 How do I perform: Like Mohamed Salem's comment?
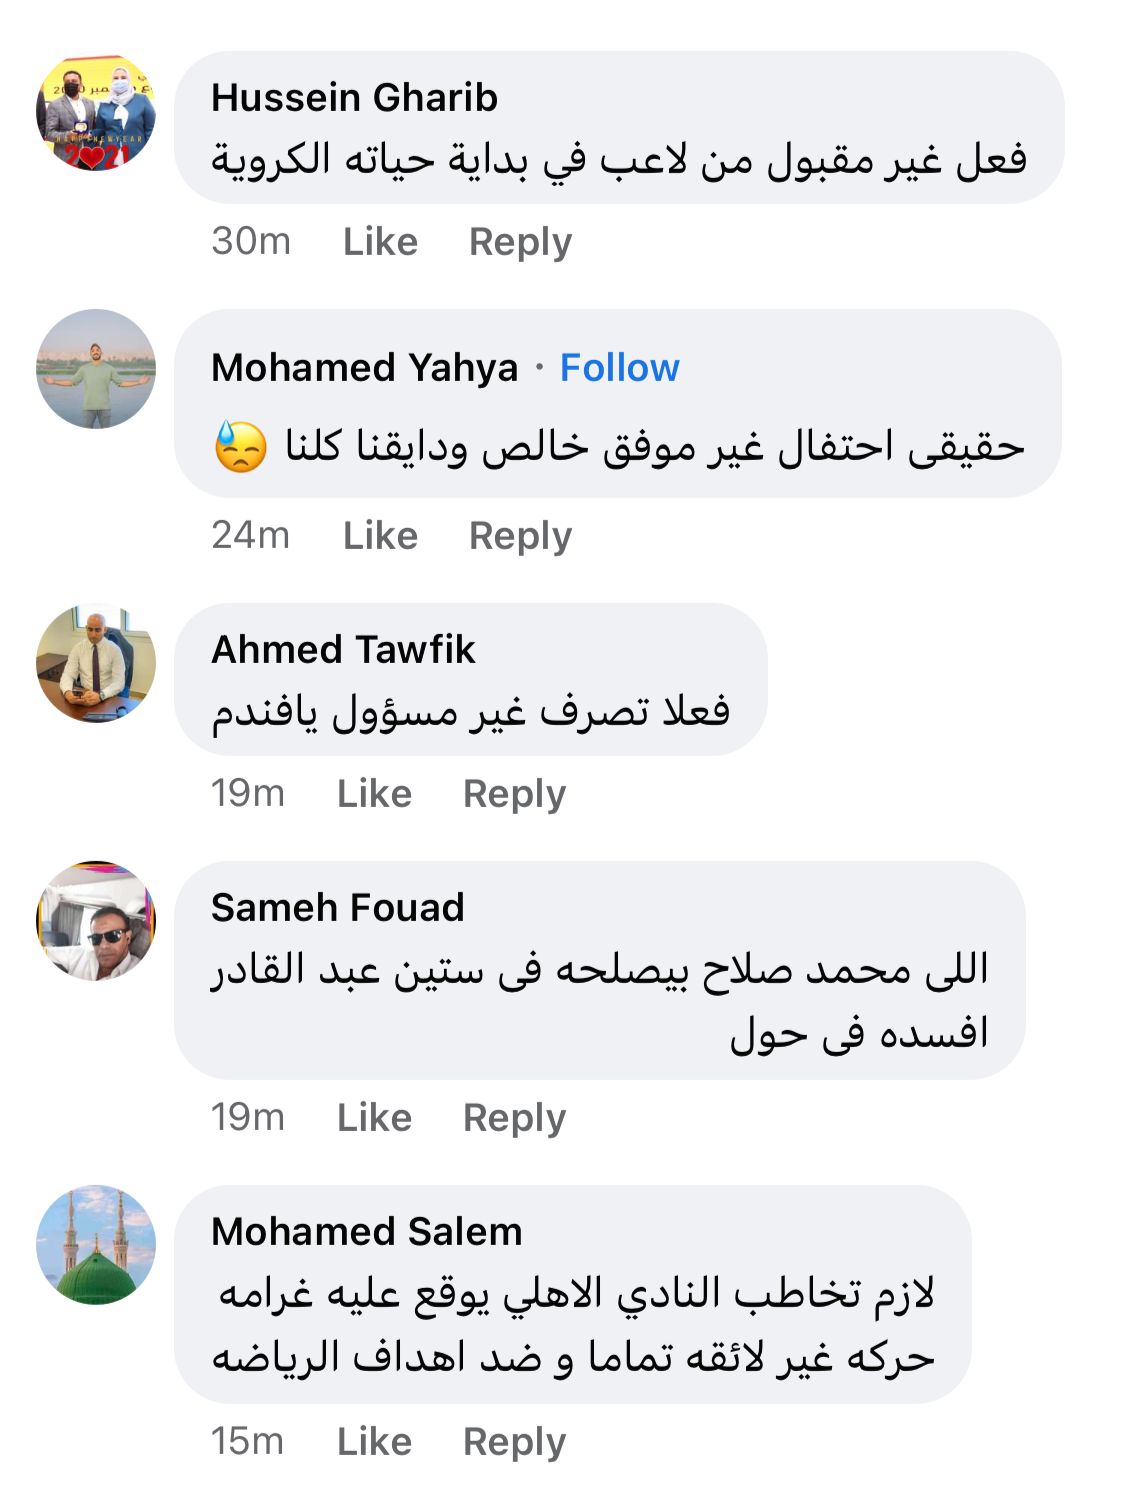pyautogui.click(x=374, y=1442)
